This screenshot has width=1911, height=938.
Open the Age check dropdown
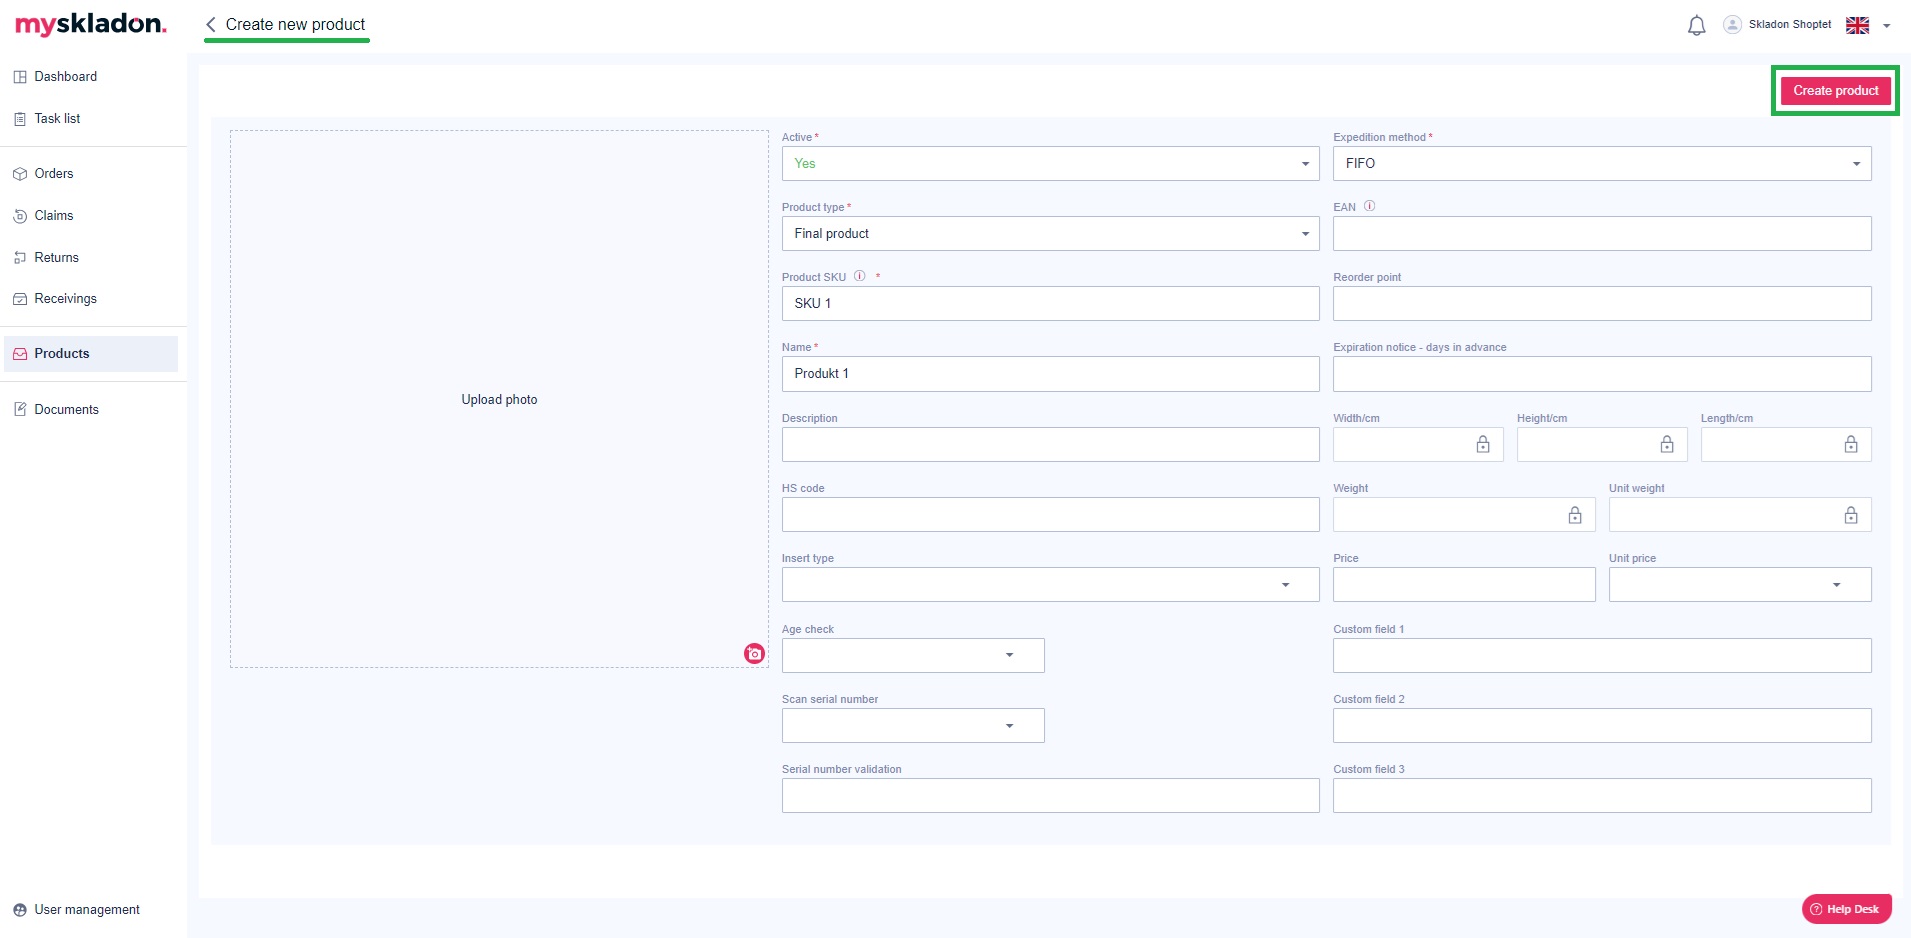click(913, 656)
